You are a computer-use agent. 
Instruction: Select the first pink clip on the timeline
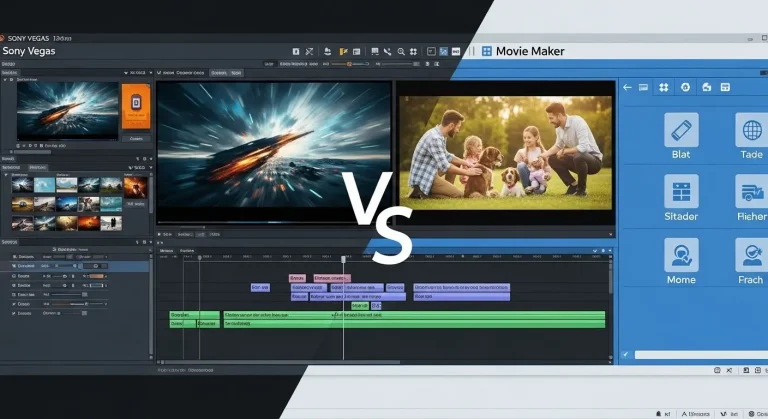(297, 278)
